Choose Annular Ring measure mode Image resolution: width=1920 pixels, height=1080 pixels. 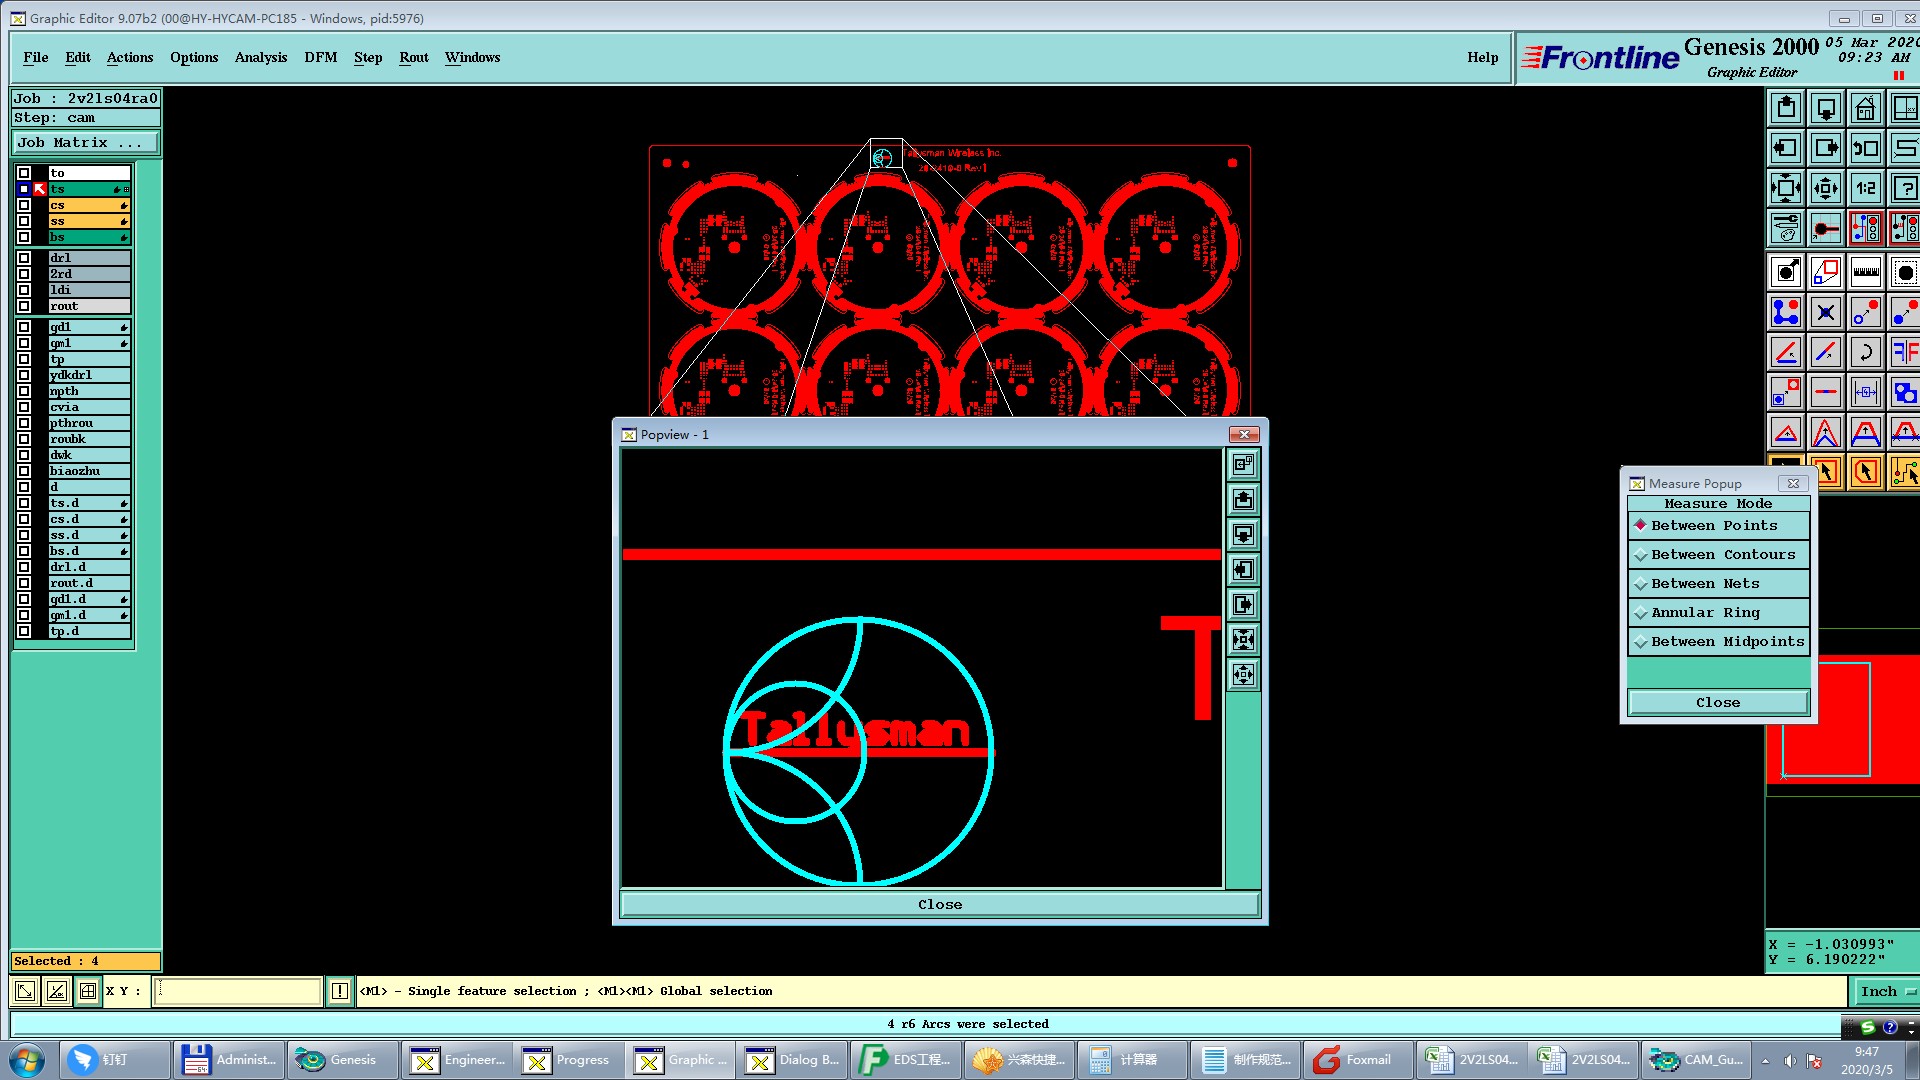pyautogui.click(x=1704, y=612)
